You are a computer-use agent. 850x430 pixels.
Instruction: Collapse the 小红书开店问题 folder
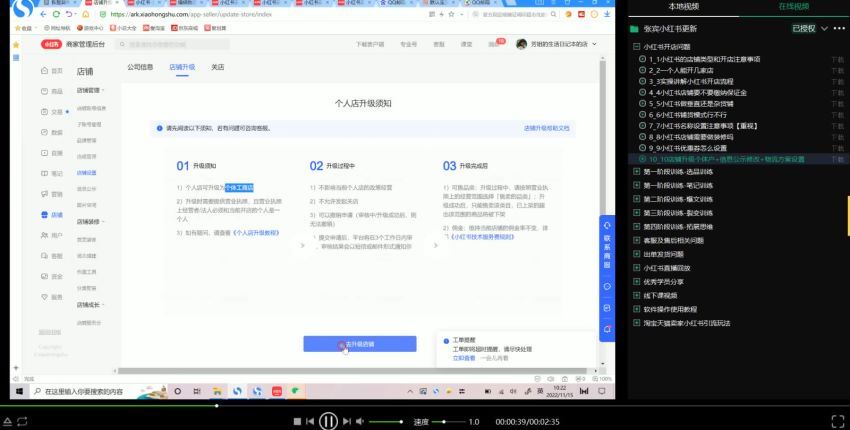tap(636, 47)
